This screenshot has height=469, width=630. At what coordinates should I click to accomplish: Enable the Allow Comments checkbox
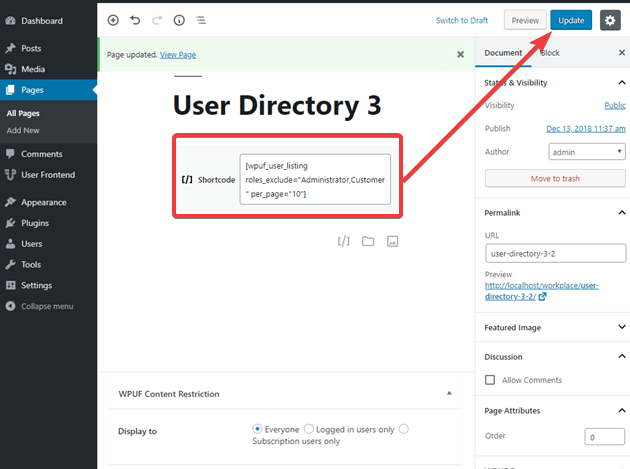click(x=490, y=380)
